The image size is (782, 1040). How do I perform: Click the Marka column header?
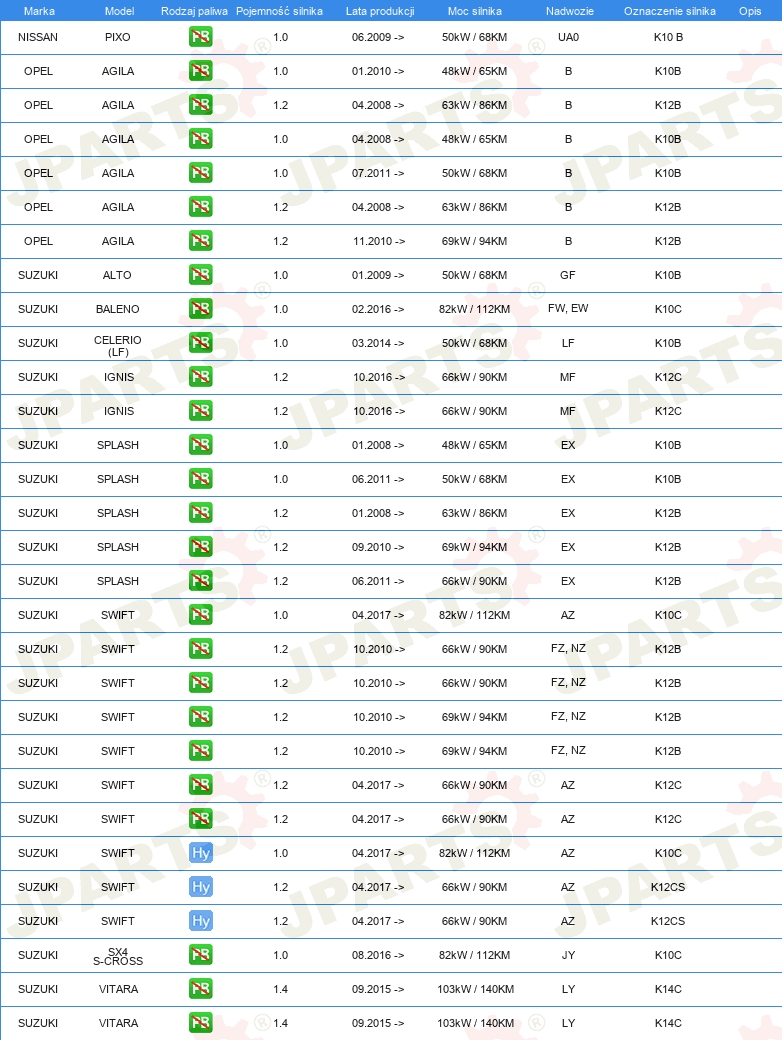[39, 11]
